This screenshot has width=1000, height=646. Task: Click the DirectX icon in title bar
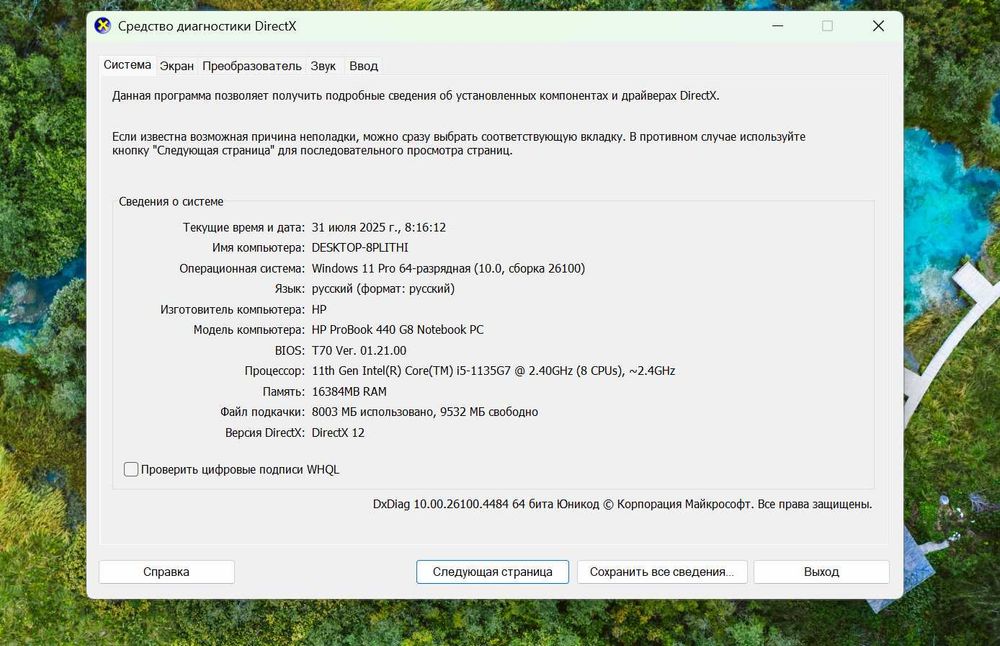tap(102, 26)
